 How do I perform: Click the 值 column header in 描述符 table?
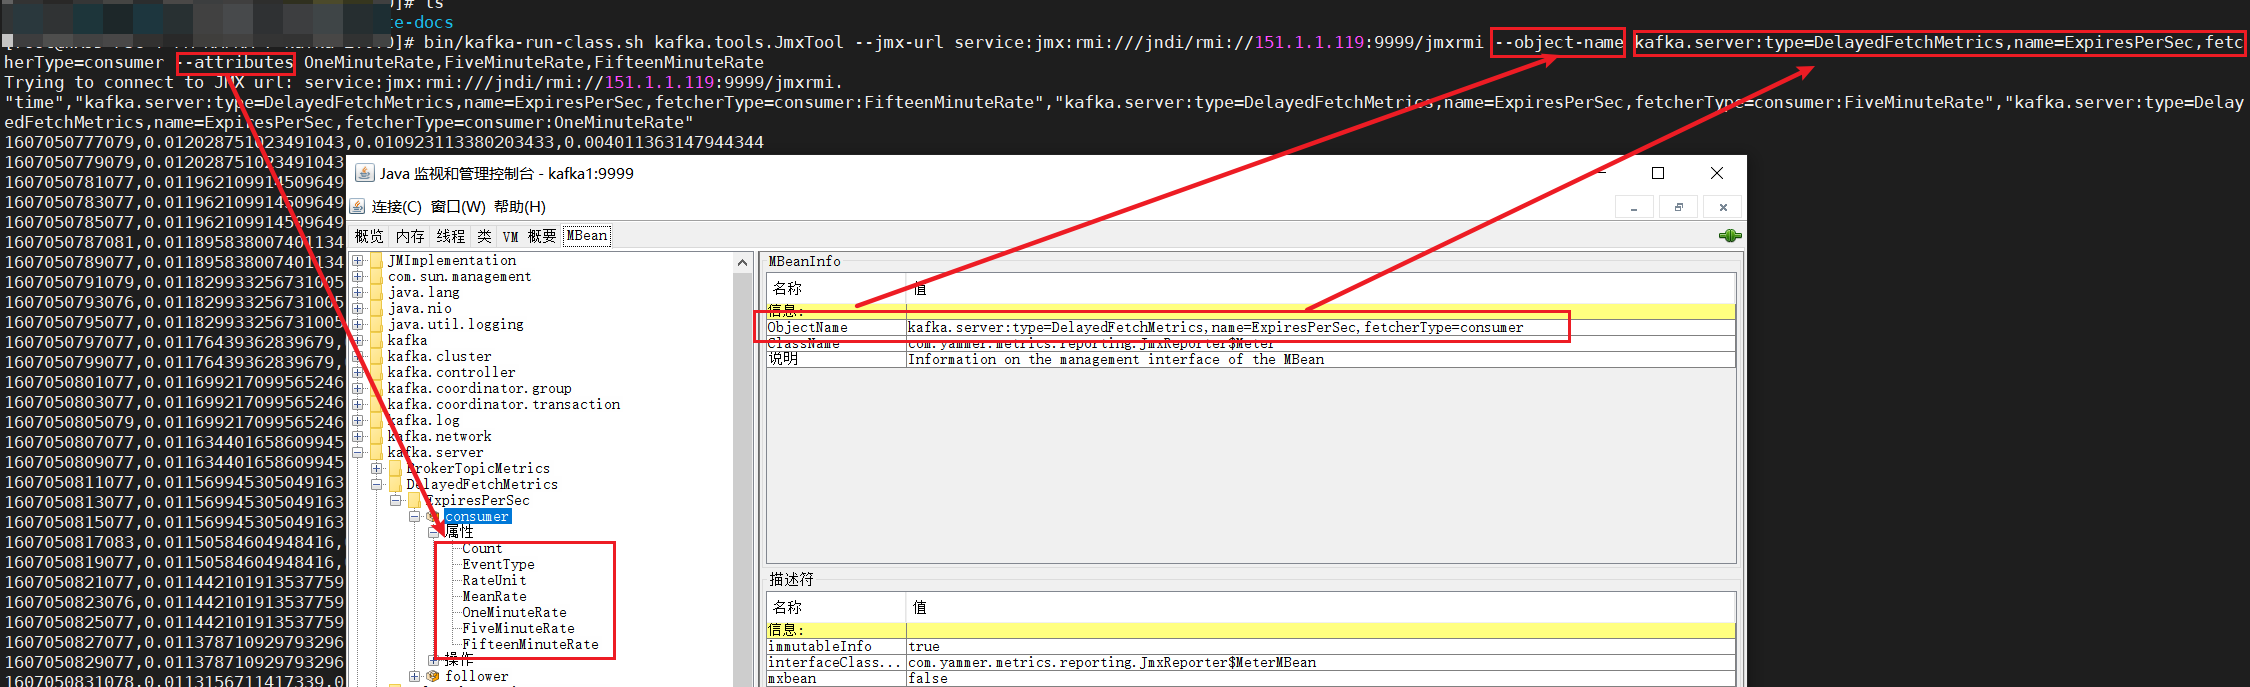click(1320, 608)
